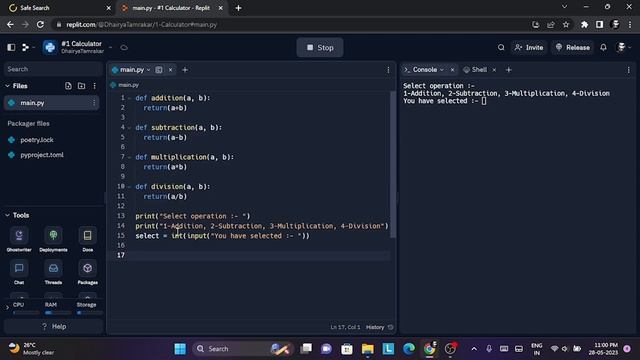
Task: Close the main.py editor tab
Action: tap(170, 70)
